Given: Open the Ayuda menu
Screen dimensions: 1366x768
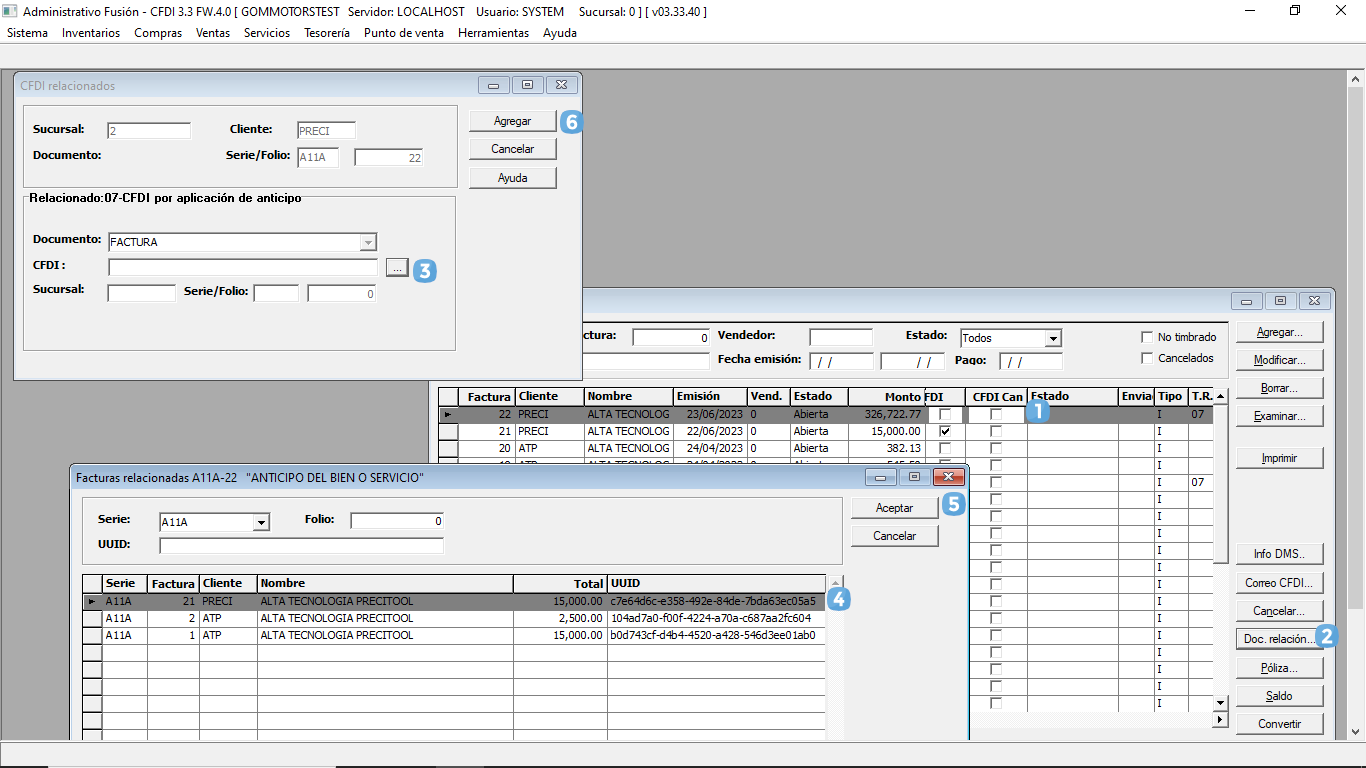Looking at the screenshot, I should pos(560,33).
